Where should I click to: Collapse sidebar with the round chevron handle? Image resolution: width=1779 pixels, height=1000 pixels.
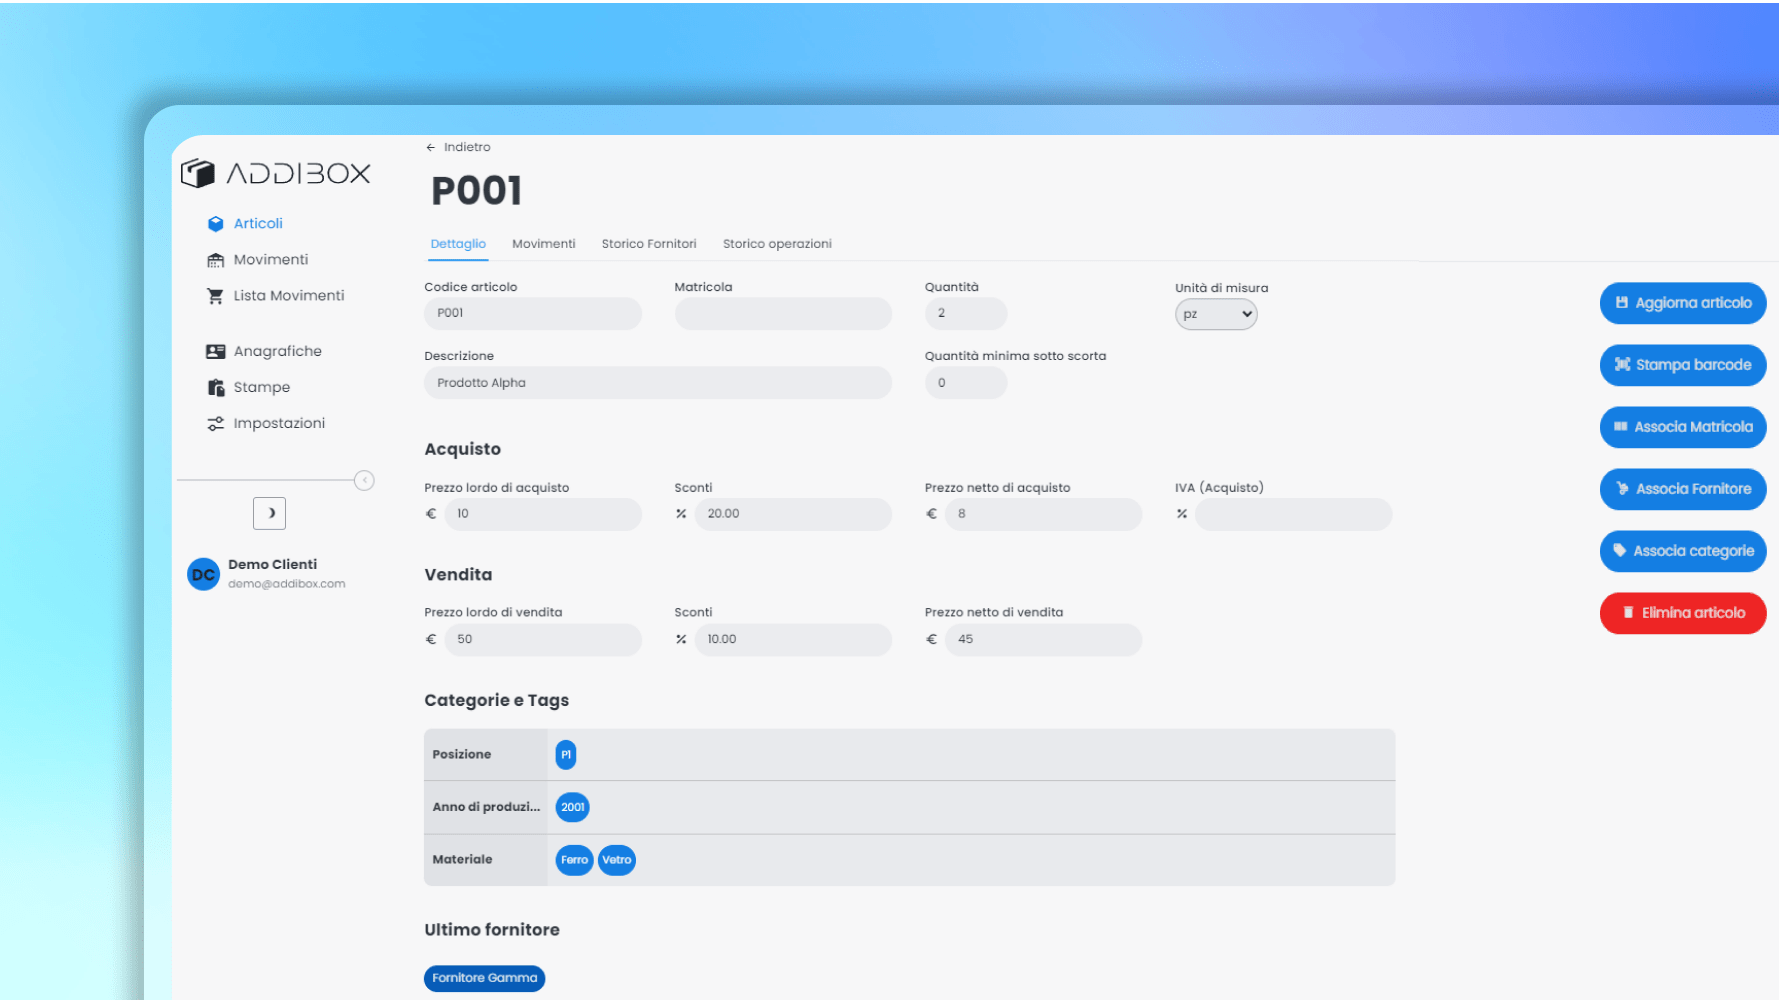coord(364,481)
